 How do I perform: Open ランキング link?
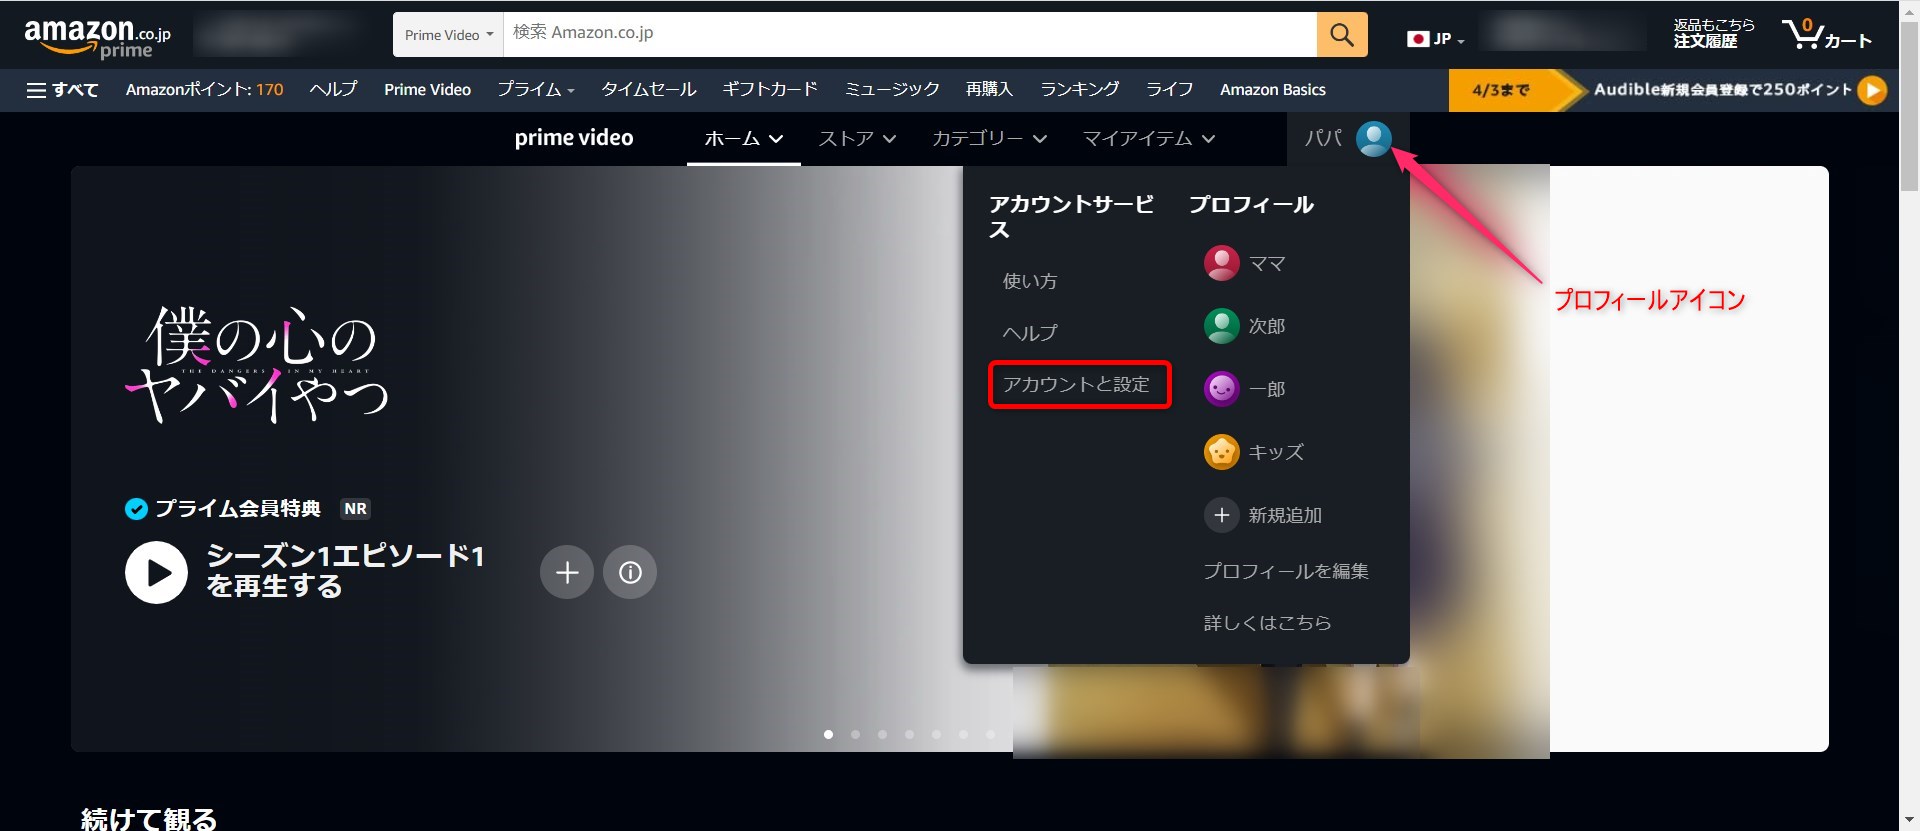pyautogui.click(x=1080, y=90)
